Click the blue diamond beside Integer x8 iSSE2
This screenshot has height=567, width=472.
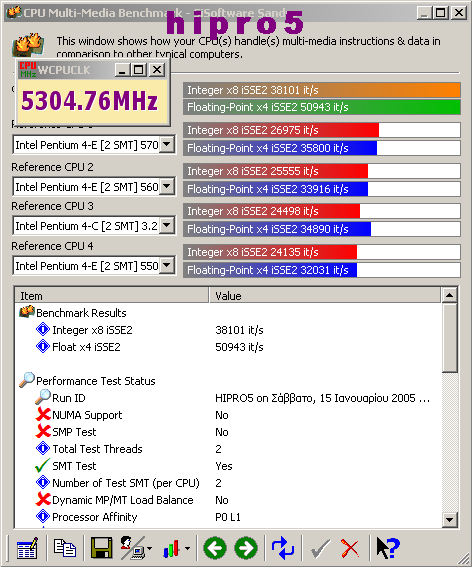[x=43, y=329]
